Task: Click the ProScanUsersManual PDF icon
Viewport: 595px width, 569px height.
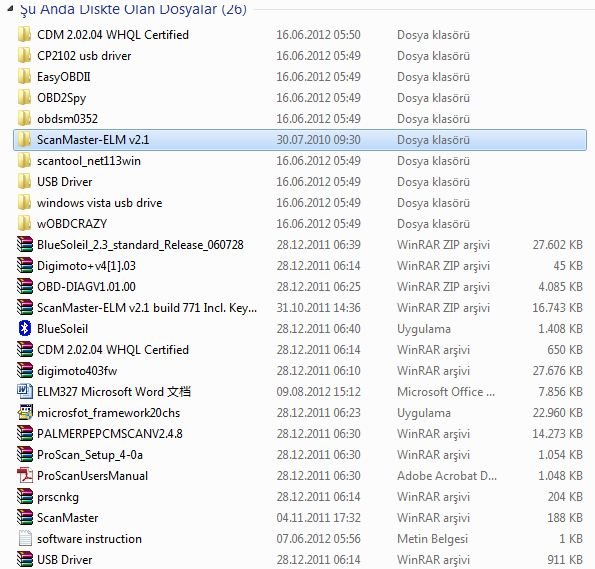Action: coord(25,475)
